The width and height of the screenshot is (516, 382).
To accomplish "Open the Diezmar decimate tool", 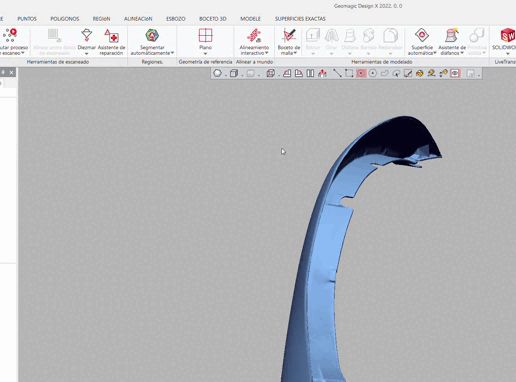I will [x=87, y=39].
